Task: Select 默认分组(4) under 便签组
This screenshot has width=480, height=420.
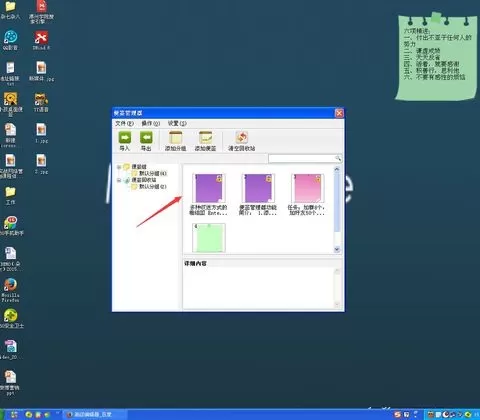Action: 153,173
